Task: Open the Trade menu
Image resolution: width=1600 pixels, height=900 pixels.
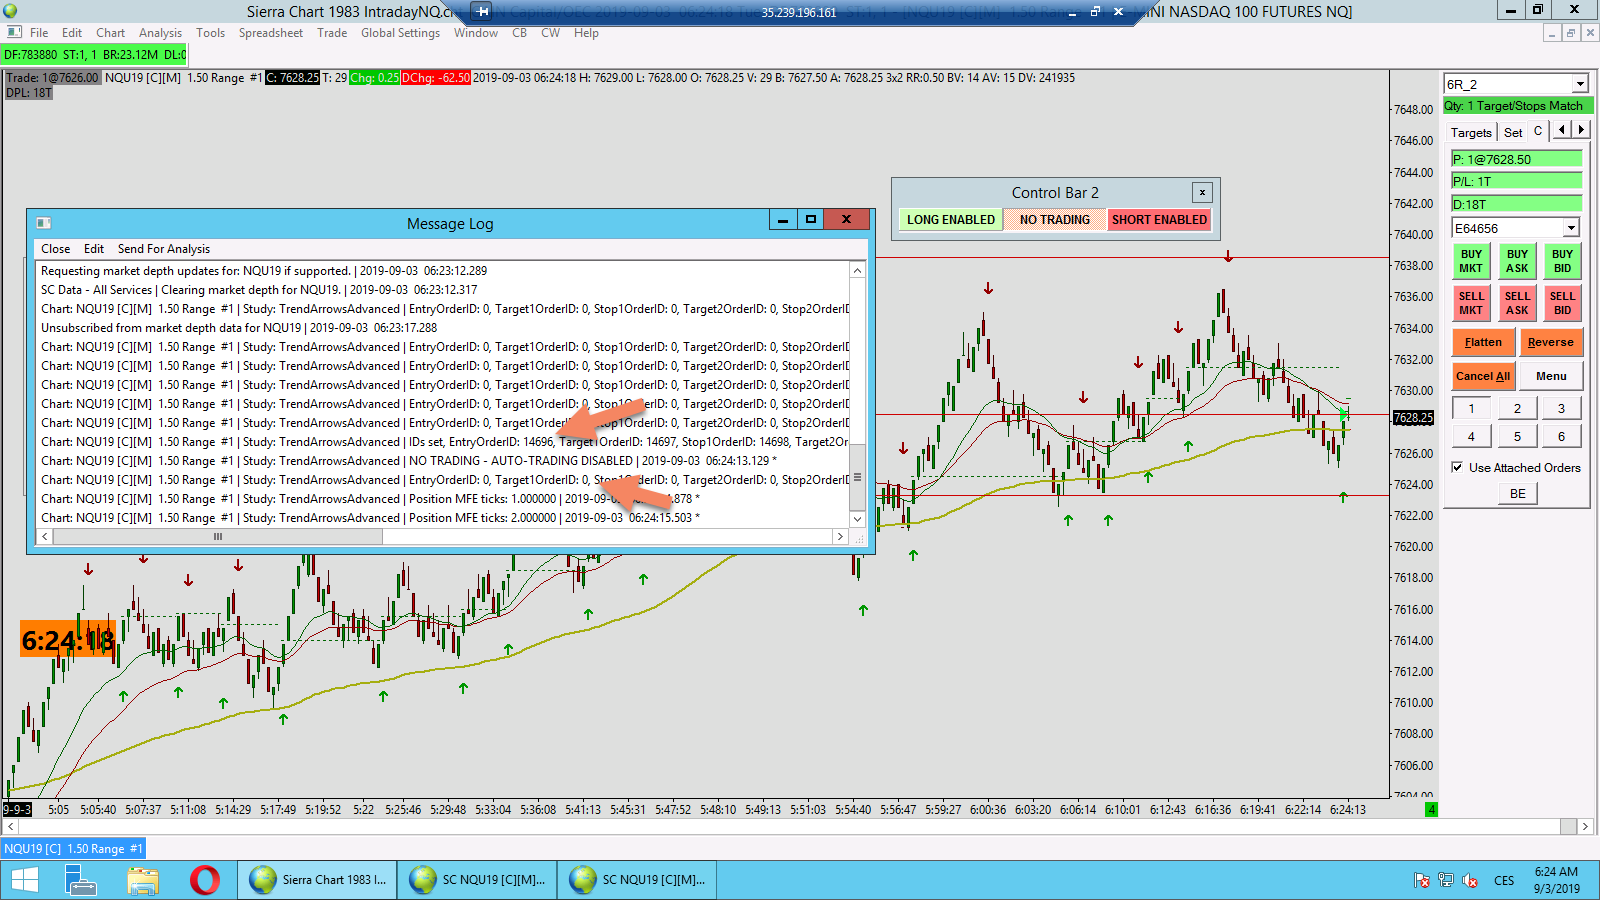Action: [332, 33]
